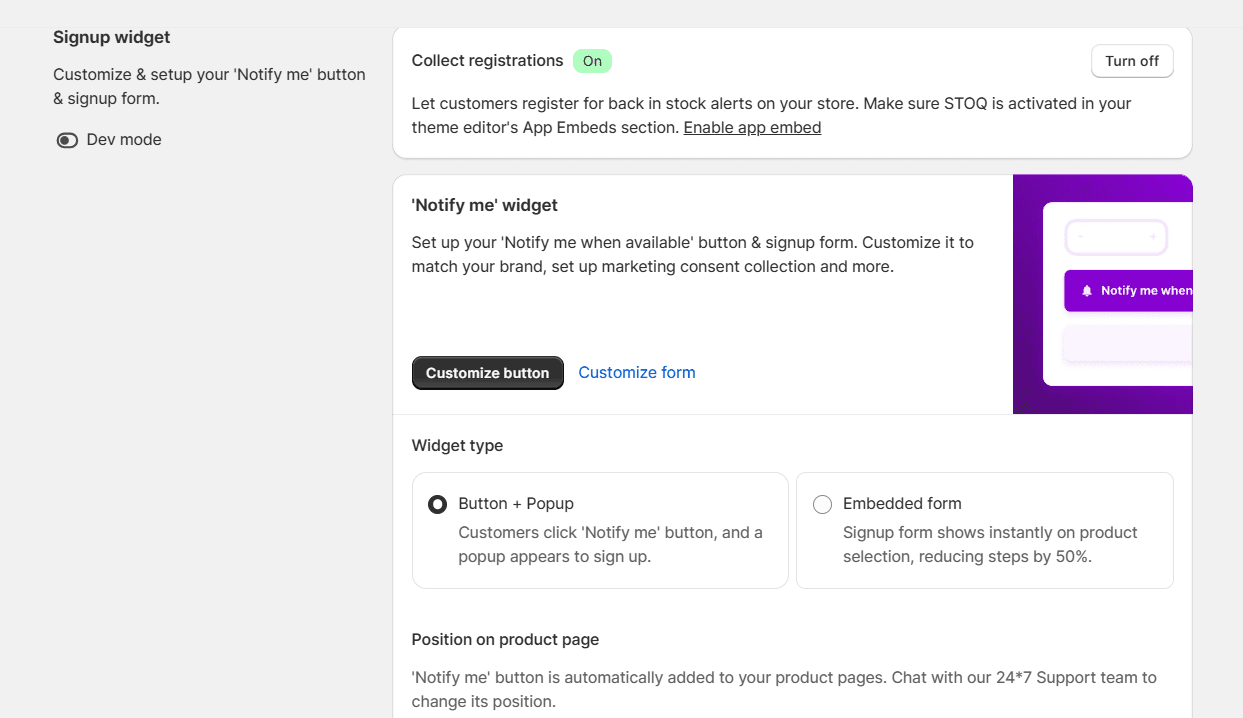The image size is (1243, 718).
Task: Click the quantity selector in the preview
Action: click(x=1117, y=237)
